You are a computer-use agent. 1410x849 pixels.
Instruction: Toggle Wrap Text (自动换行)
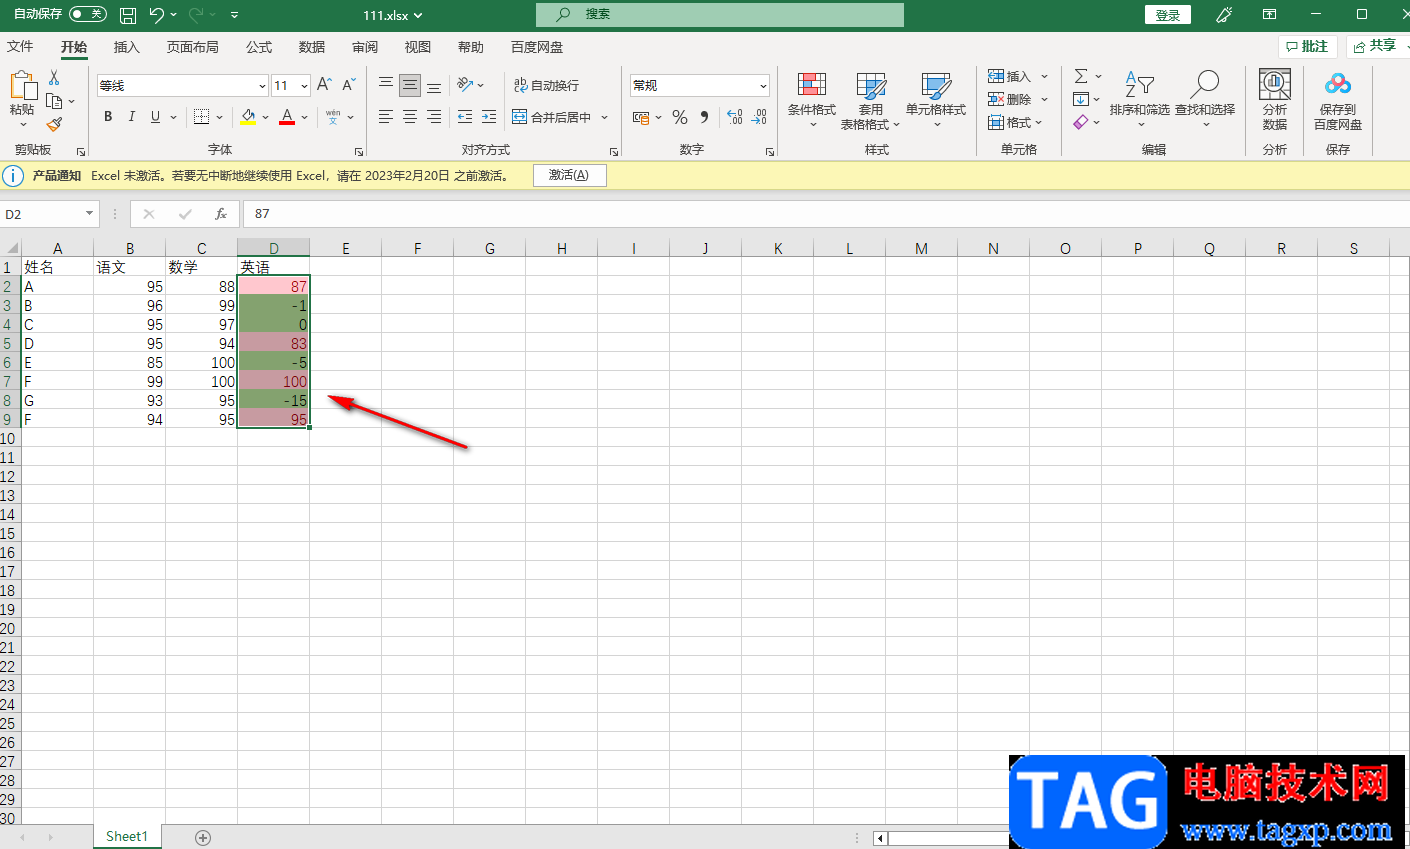[x=546, y=85]
